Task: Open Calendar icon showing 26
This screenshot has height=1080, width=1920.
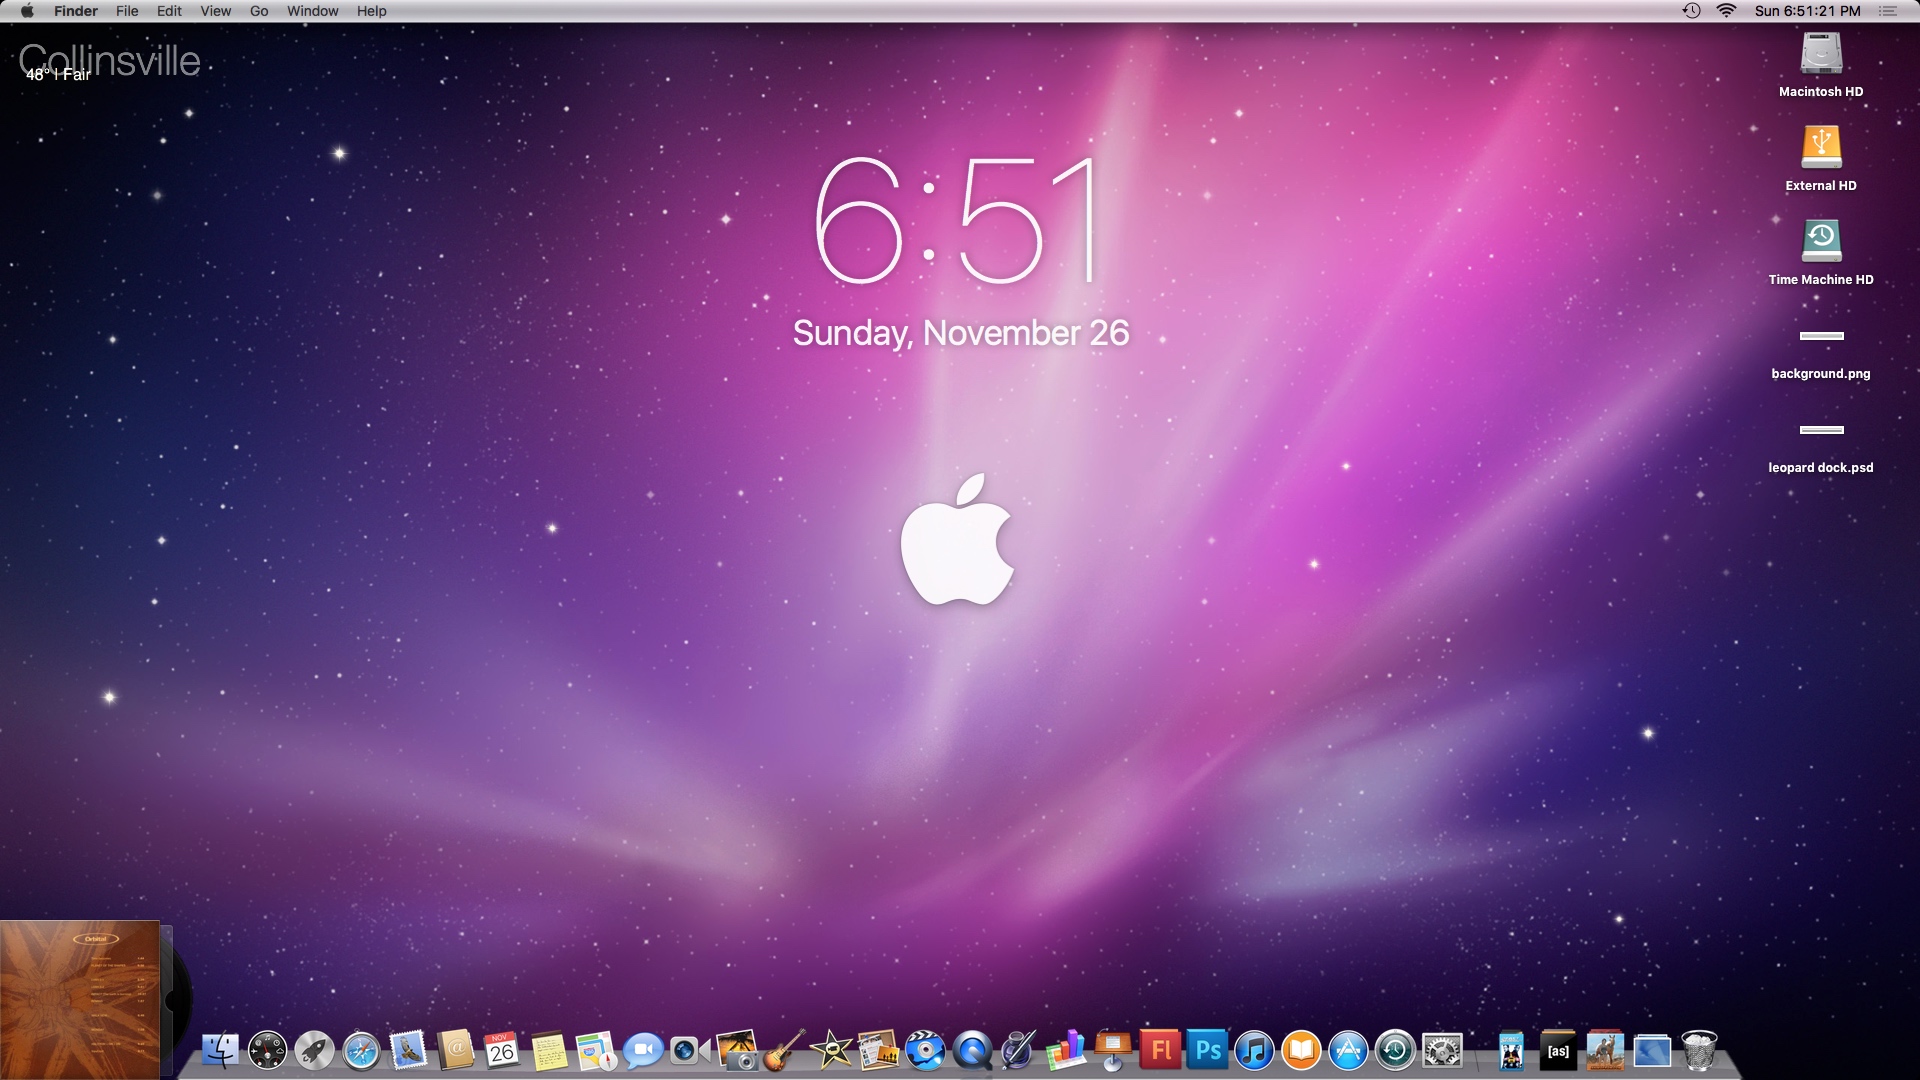Action: pyautogui.click(x=502, y=1050)
